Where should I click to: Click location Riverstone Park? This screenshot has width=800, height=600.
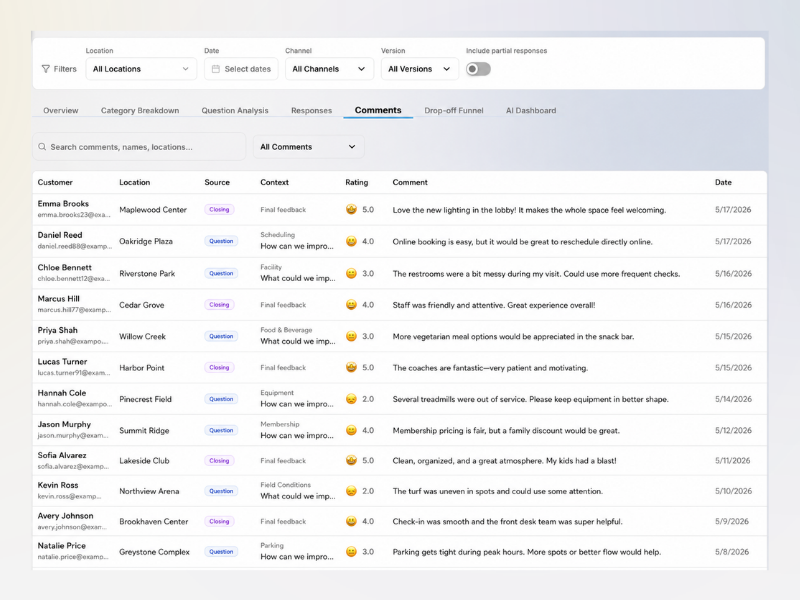pos(147,274)
